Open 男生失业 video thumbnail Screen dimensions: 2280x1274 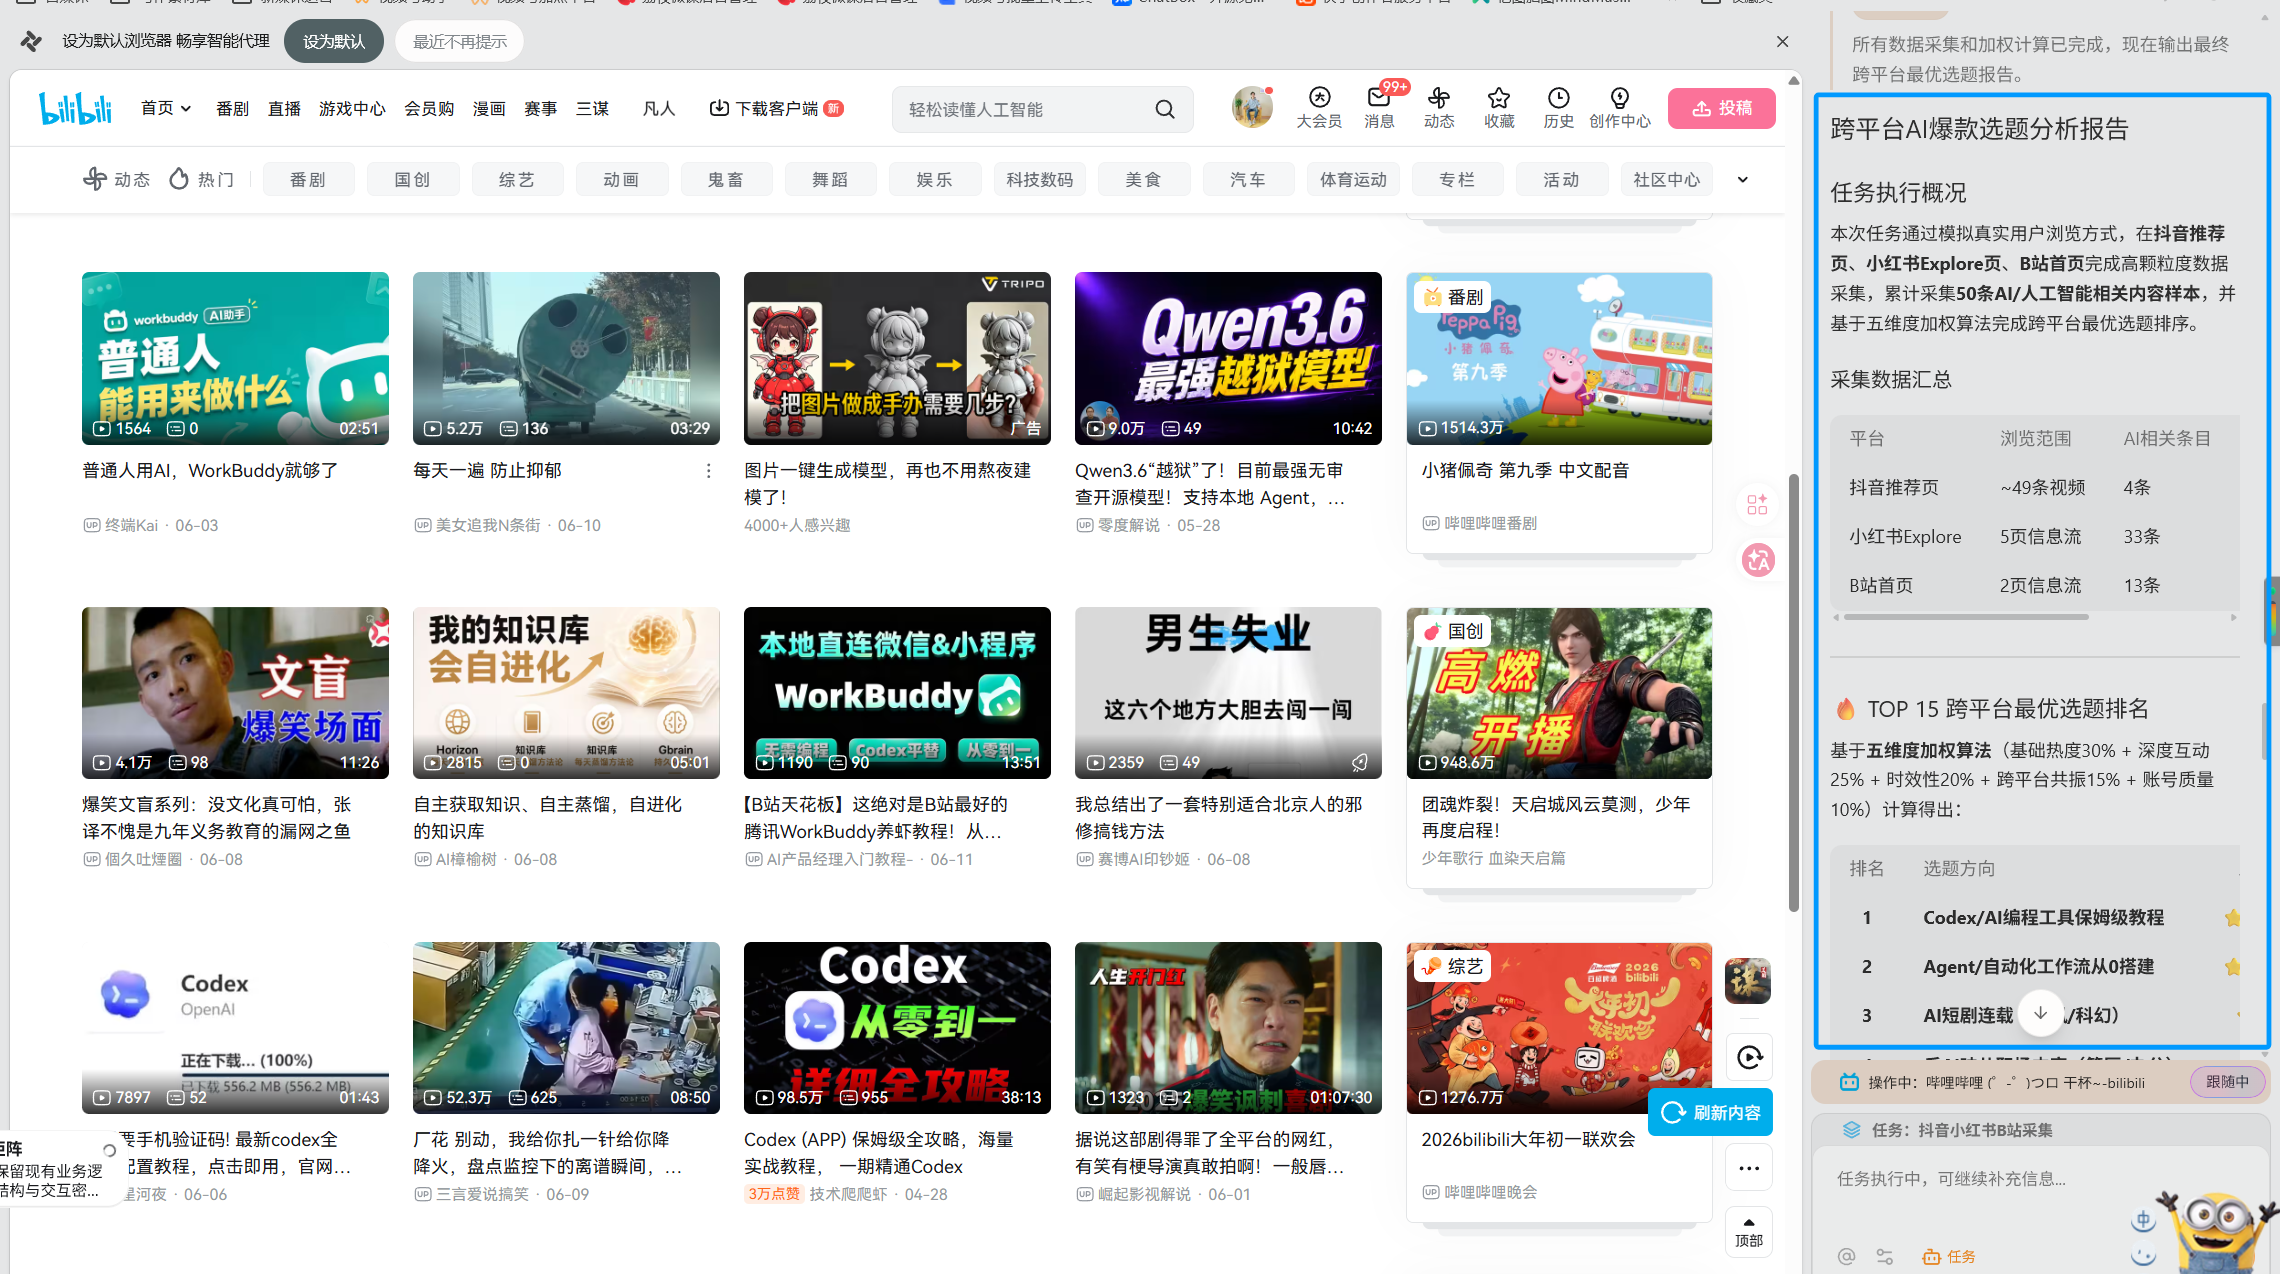coord(1228,693)
